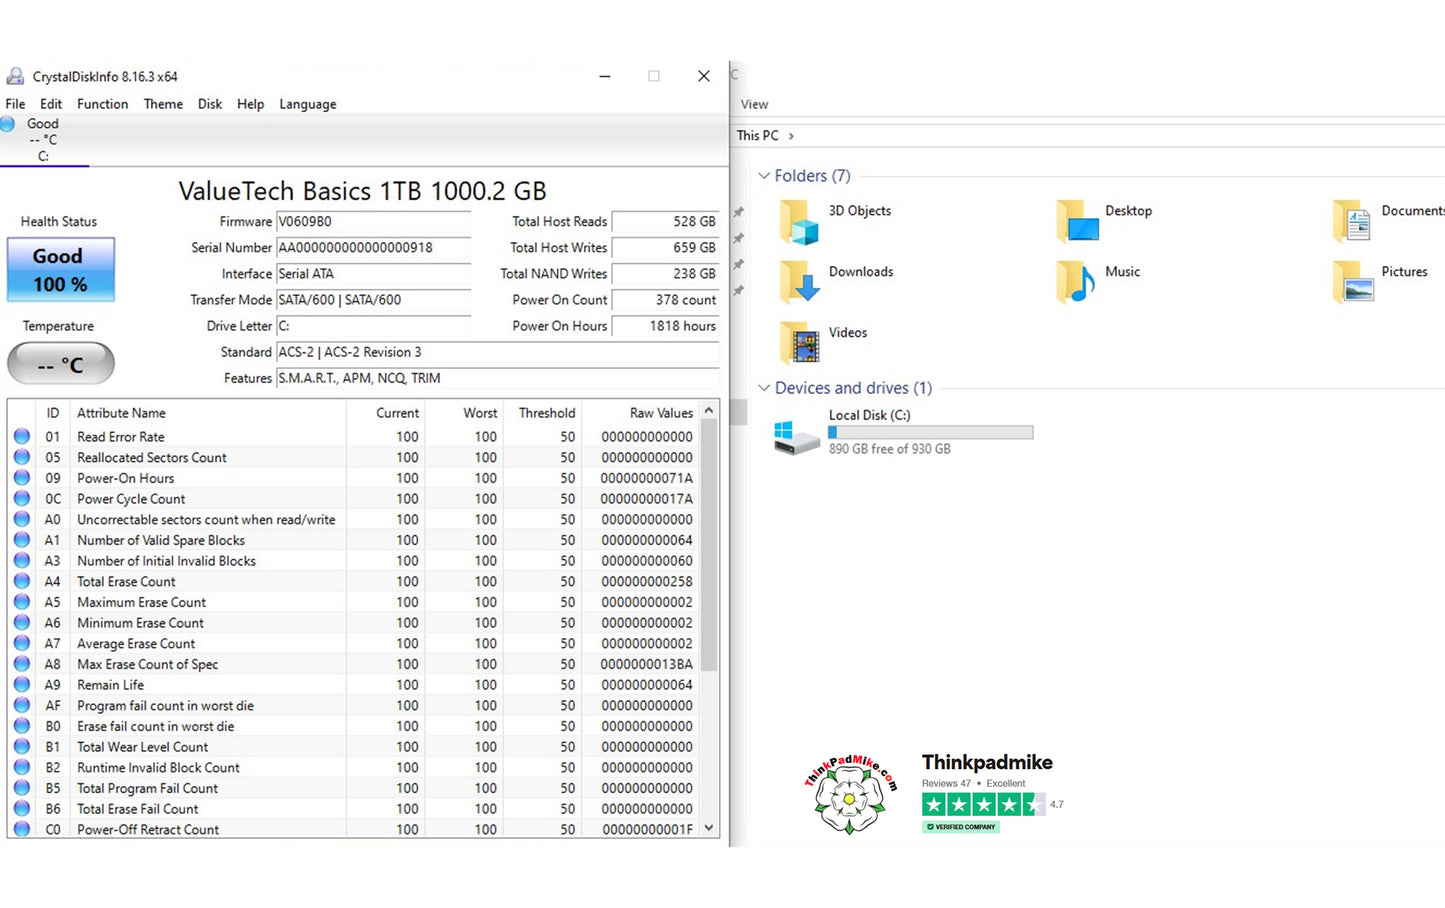Select the 3D Objects folder icon
The width and height of the screenshot is (1445, 908).
[800, 221]
